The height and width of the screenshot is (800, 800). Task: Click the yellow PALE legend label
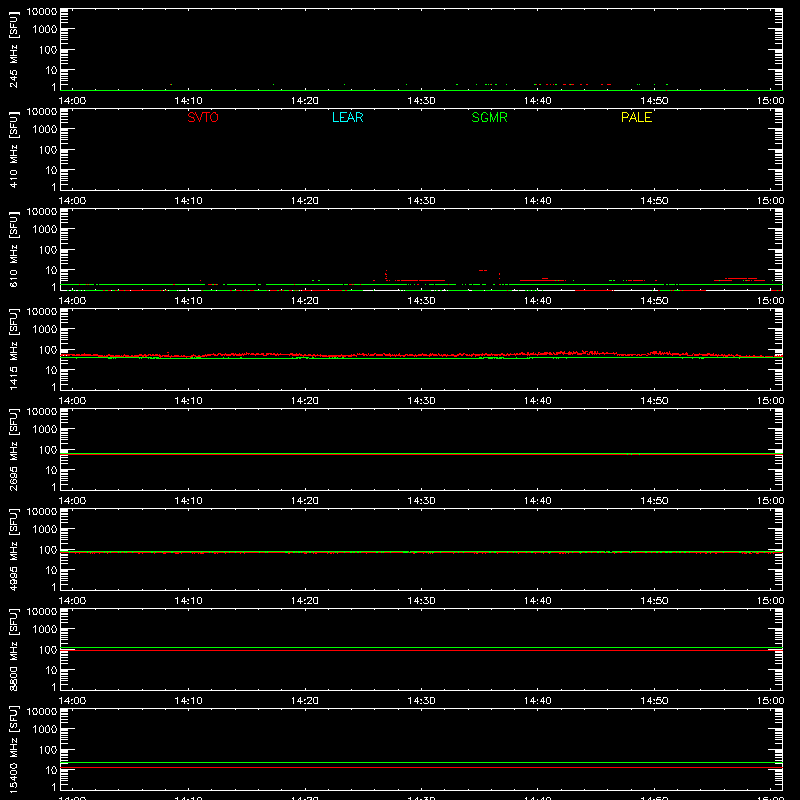636,117
